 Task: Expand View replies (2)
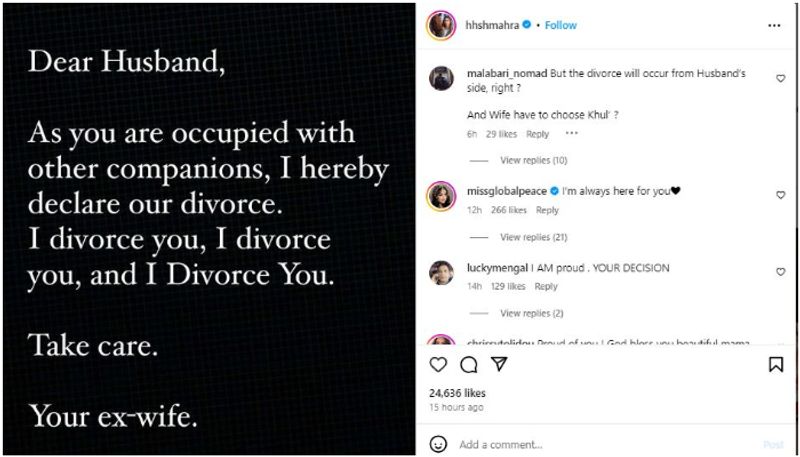tap(530, 313)
